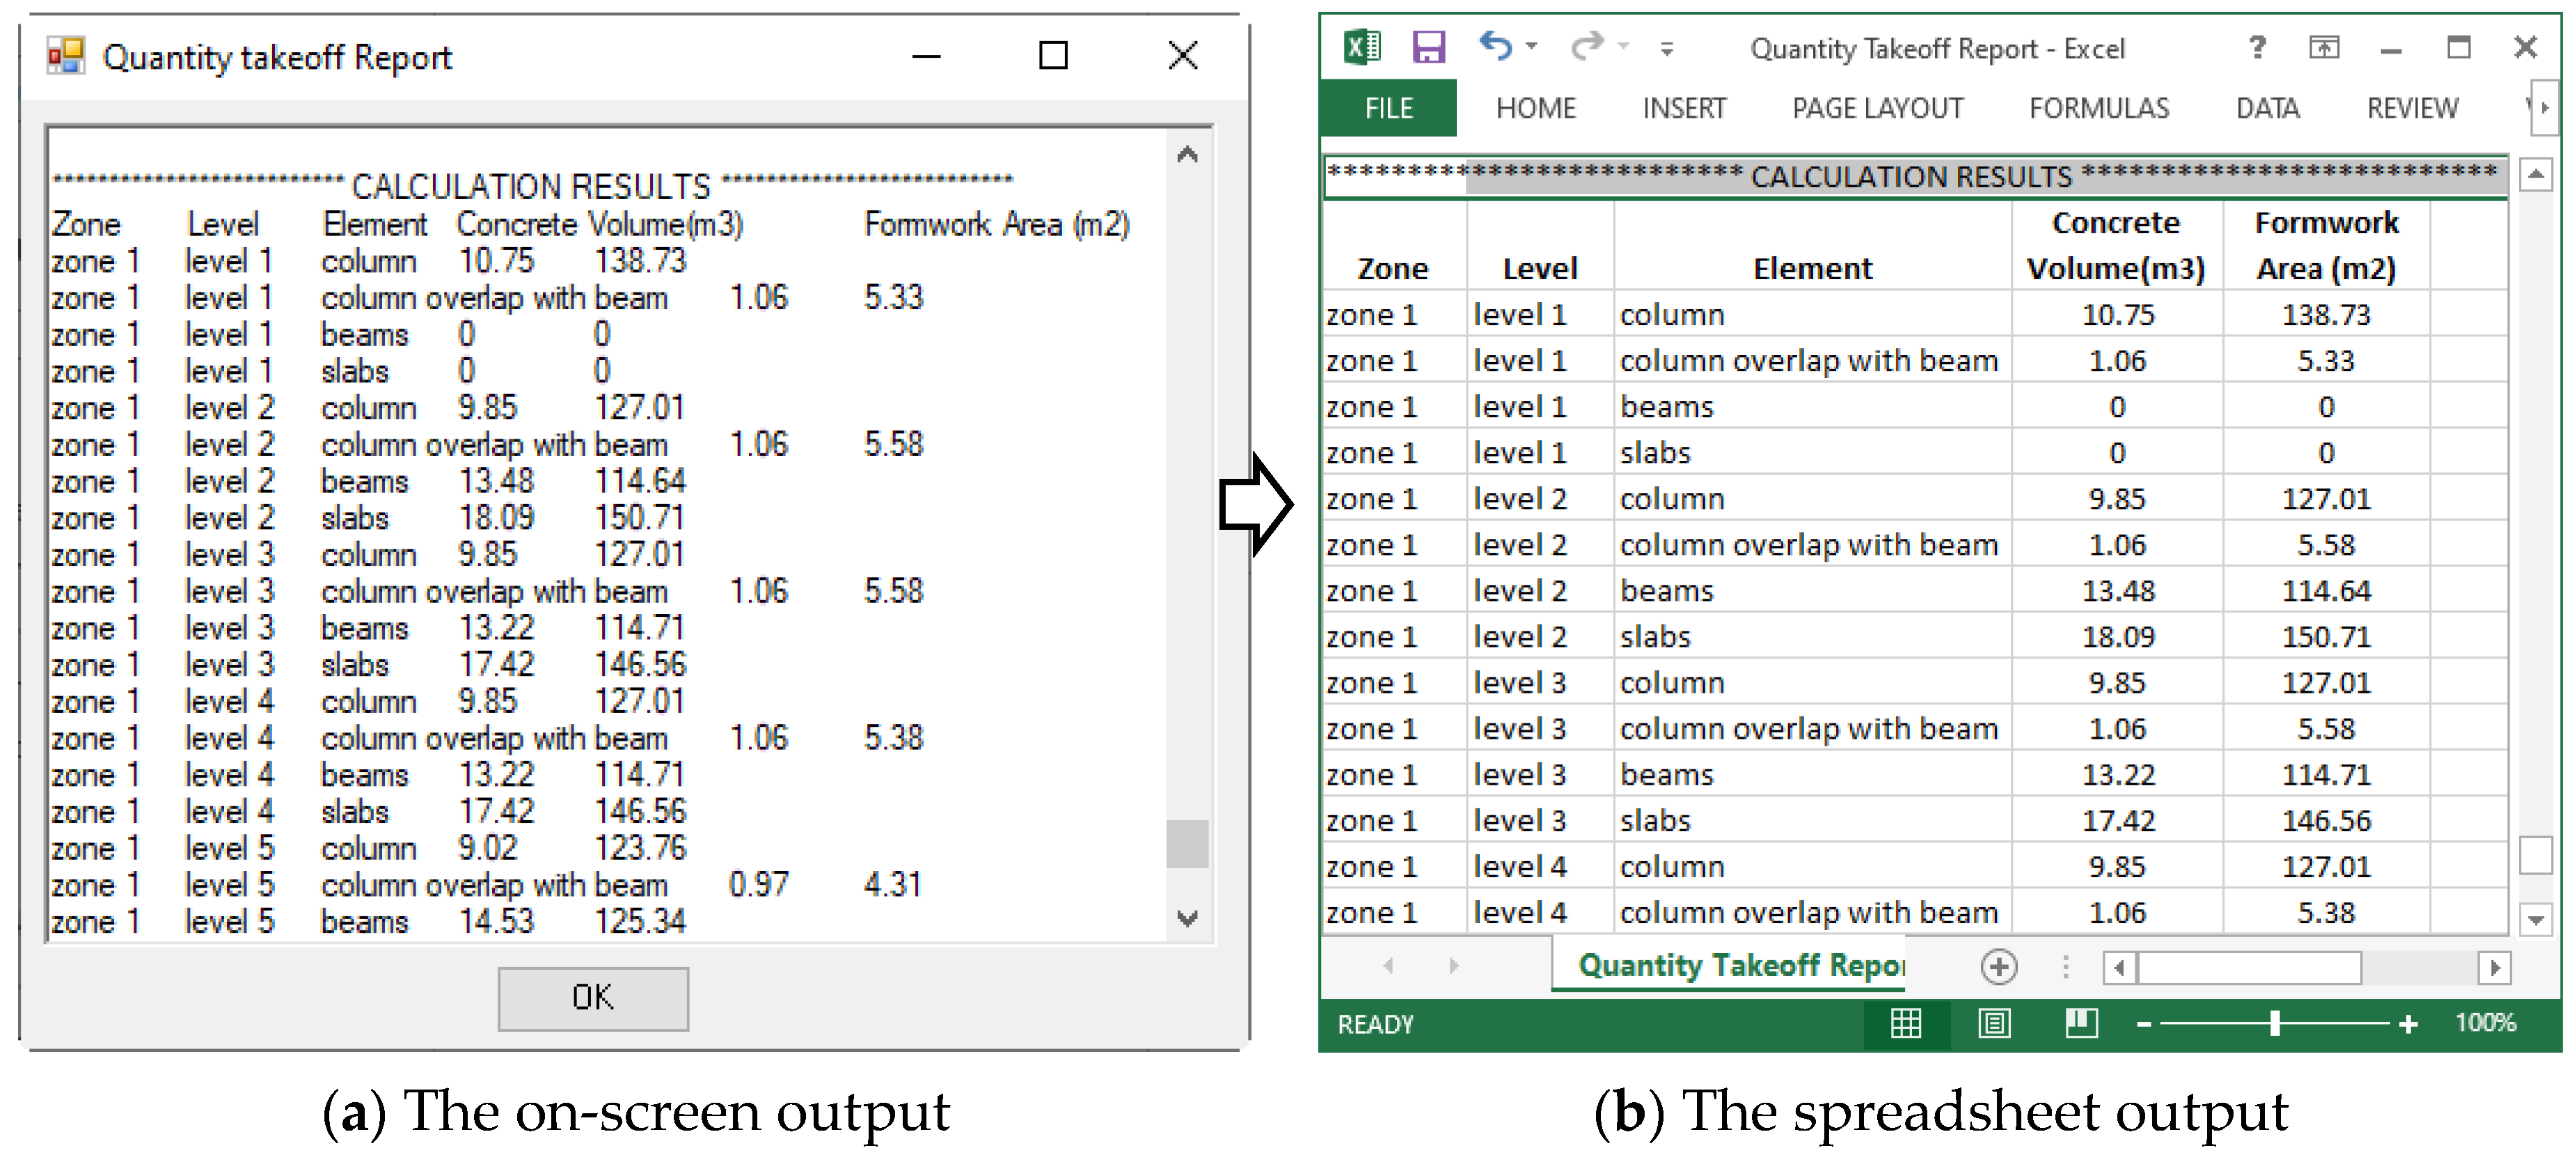Click the 100% zoom level indicator
This screenshot has height=1155, width=2576.
tap(2485, 1022)
